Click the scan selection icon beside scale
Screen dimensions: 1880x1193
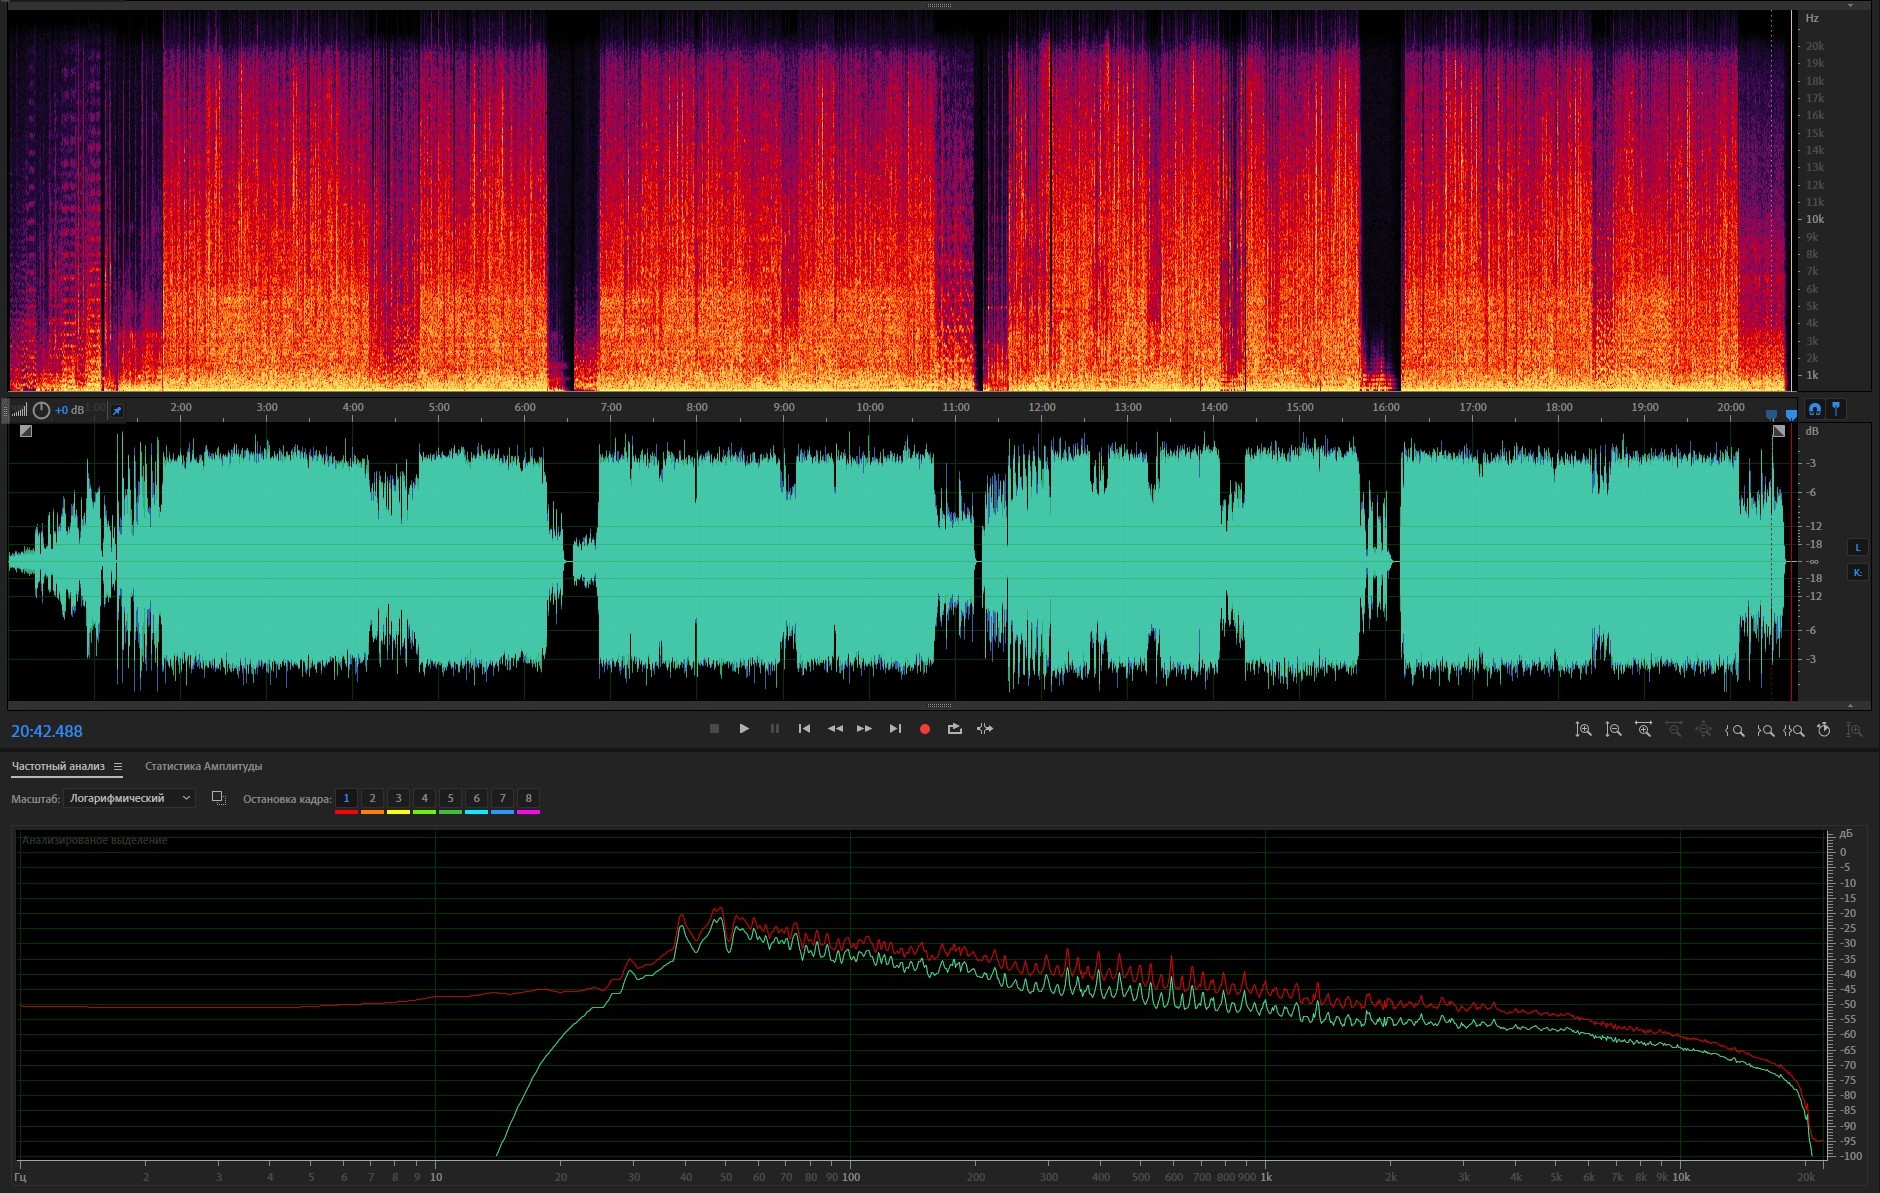tap(218, 798)
